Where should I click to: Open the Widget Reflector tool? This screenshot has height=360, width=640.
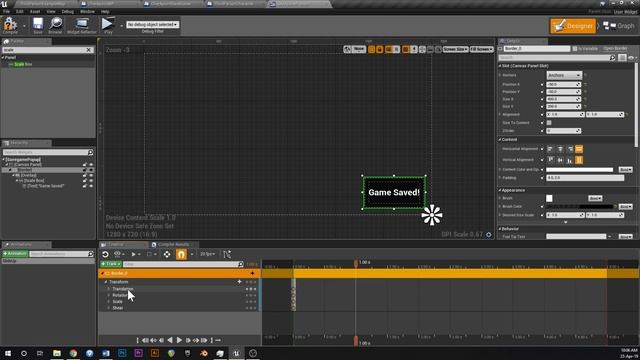point(82,24)
